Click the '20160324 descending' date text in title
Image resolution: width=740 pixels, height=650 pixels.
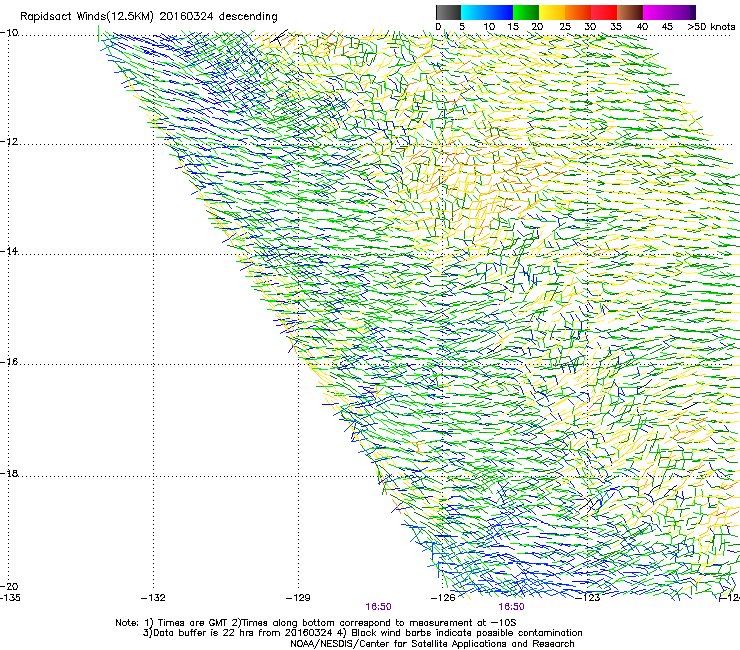point(219,17)
